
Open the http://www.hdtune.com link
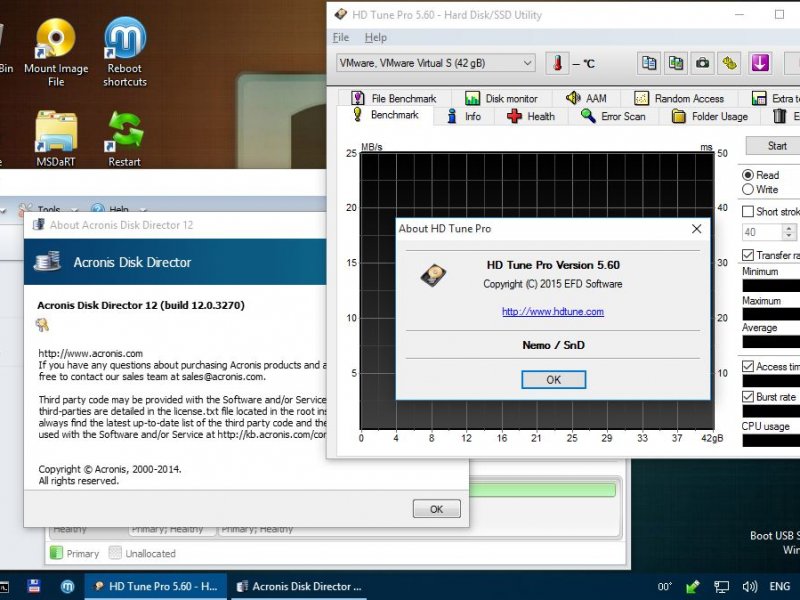553,311
